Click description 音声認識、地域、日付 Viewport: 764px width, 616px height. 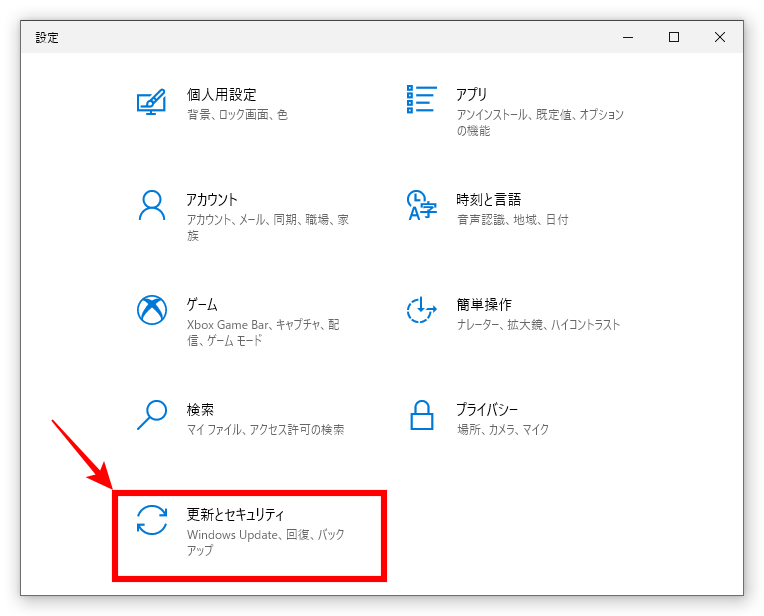pyautogui.click(x=513, y=220)
